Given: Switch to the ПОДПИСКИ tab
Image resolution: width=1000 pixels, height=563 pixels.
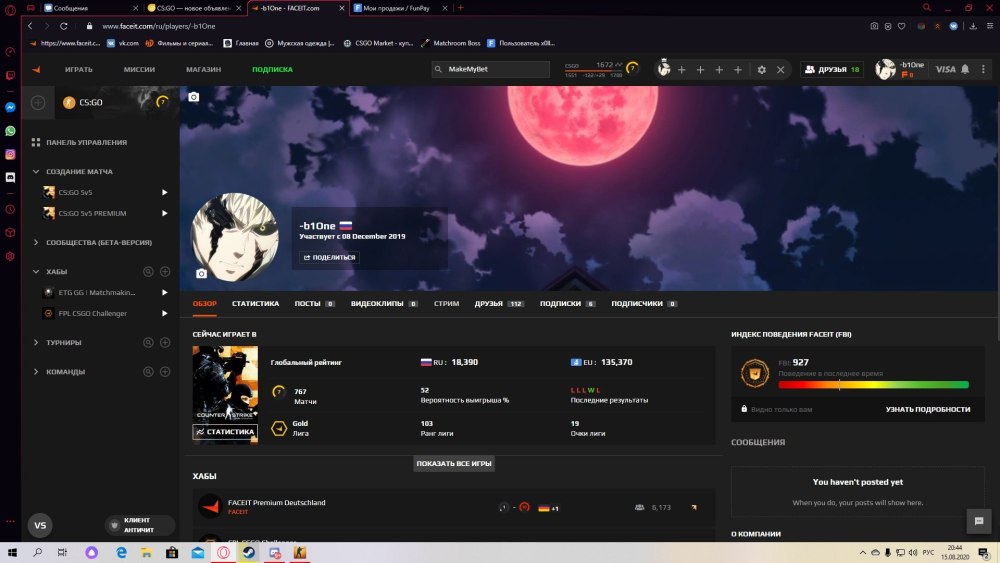Looking at the screenshot, I should coord(568,303).
